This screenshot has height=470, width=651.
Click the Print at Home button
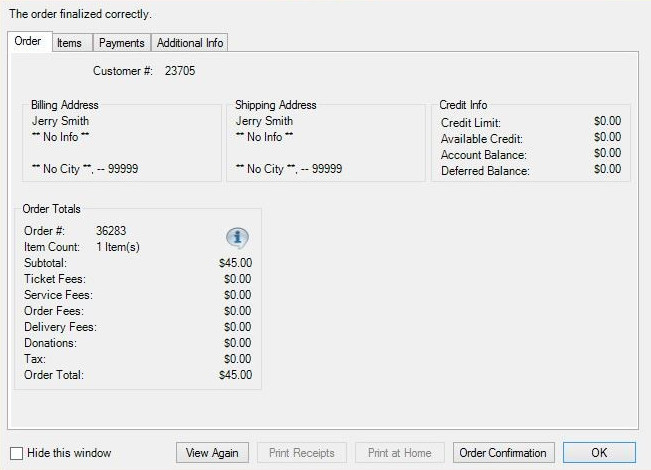pyautogui.click(x=399, y=453)
